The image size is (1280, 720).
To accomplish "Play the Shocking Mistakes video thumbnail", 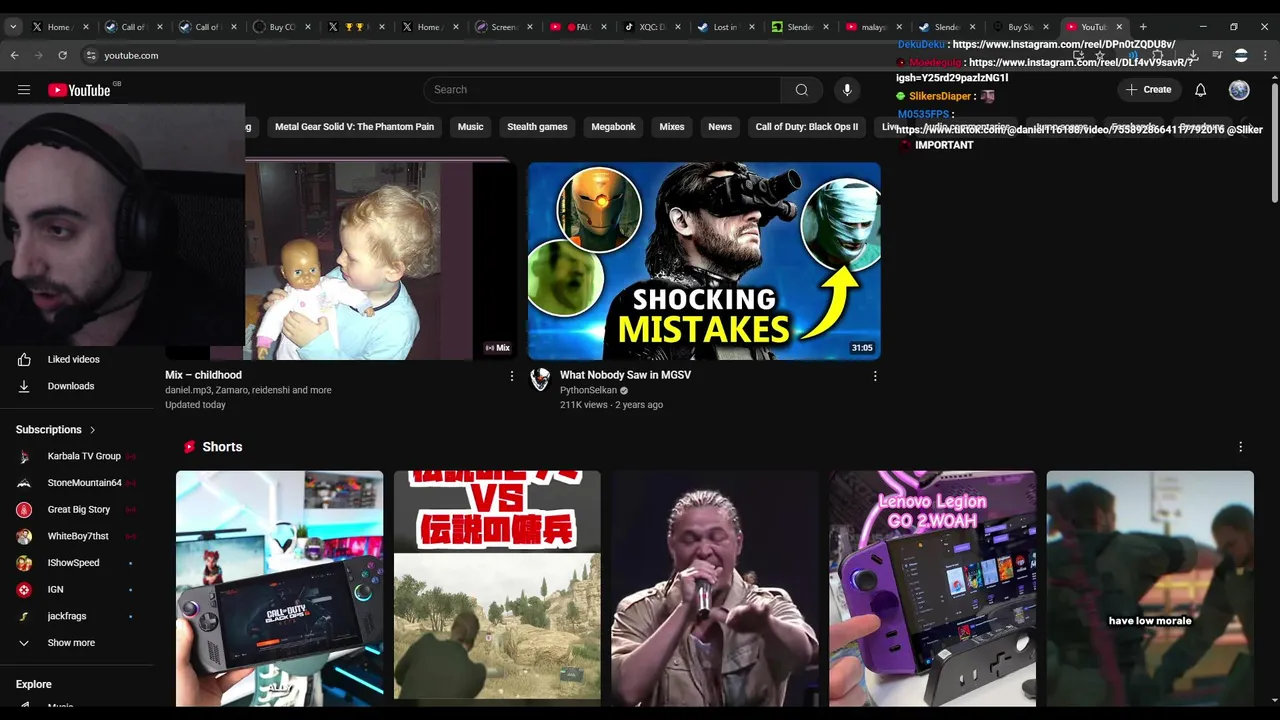I will tap(704, 261).
